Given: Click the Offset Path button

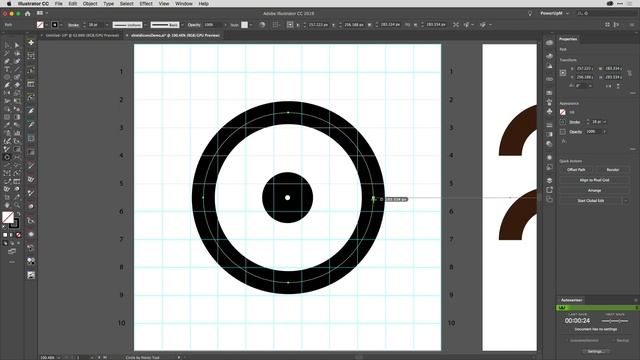Looking at the screenshot, I should pos(576,169).
